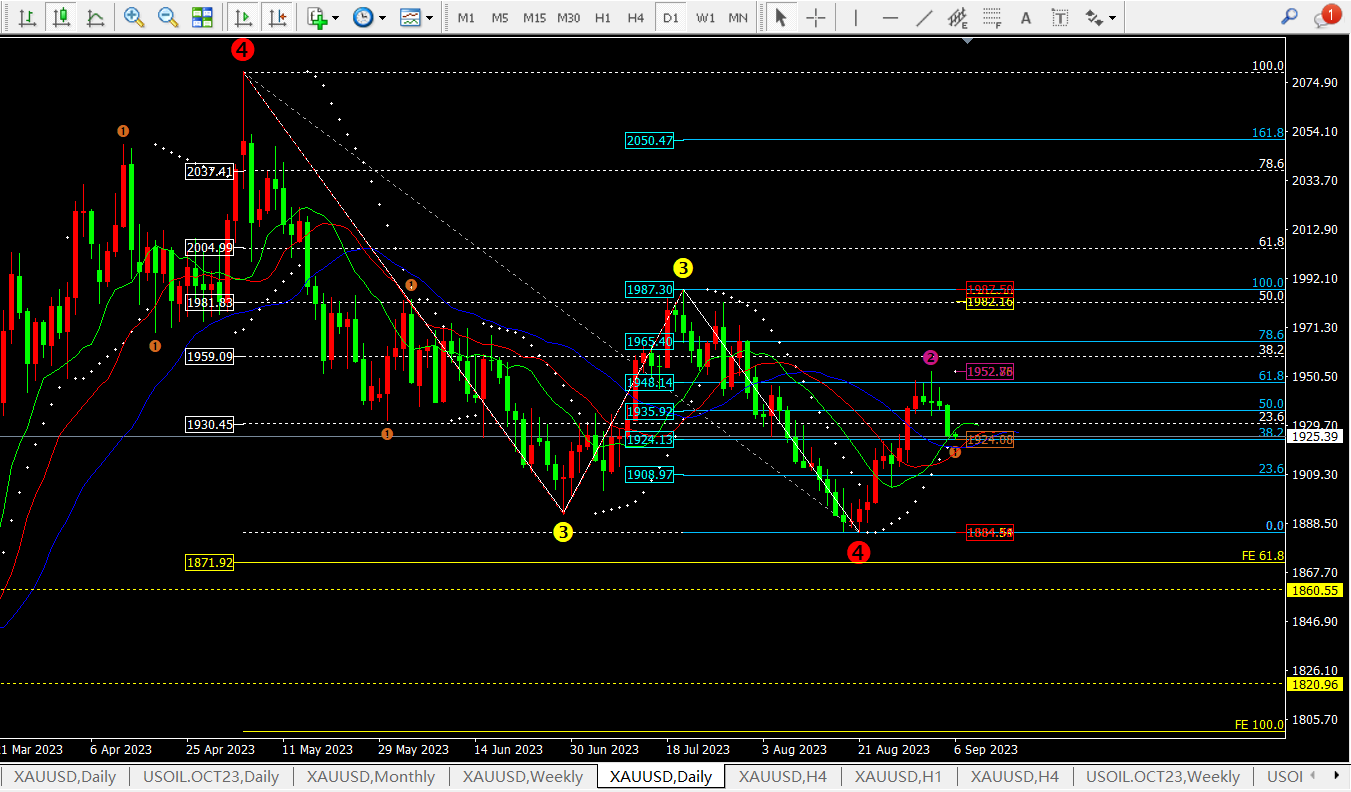Image resolution: width=1351 pixels, height=792 pixels.
Task: Switch chart to candlestick mode
Action: pyautogui.click(x=62, y=17)
